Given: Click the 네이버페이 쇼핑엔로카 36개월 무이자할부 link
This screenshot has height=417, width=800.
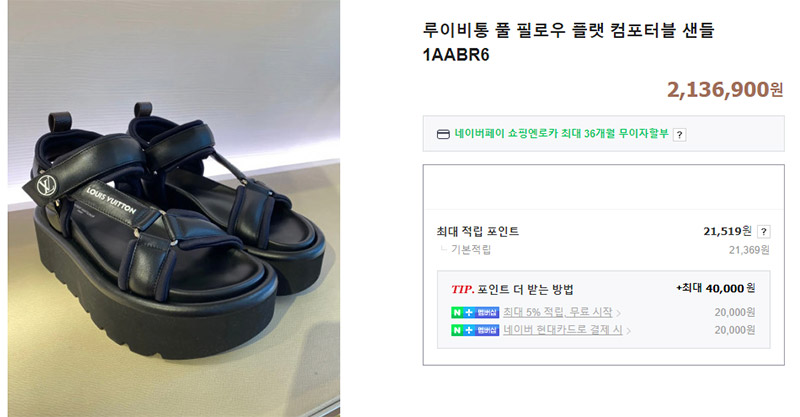Looking at the screenshot, I should [561, 134].
